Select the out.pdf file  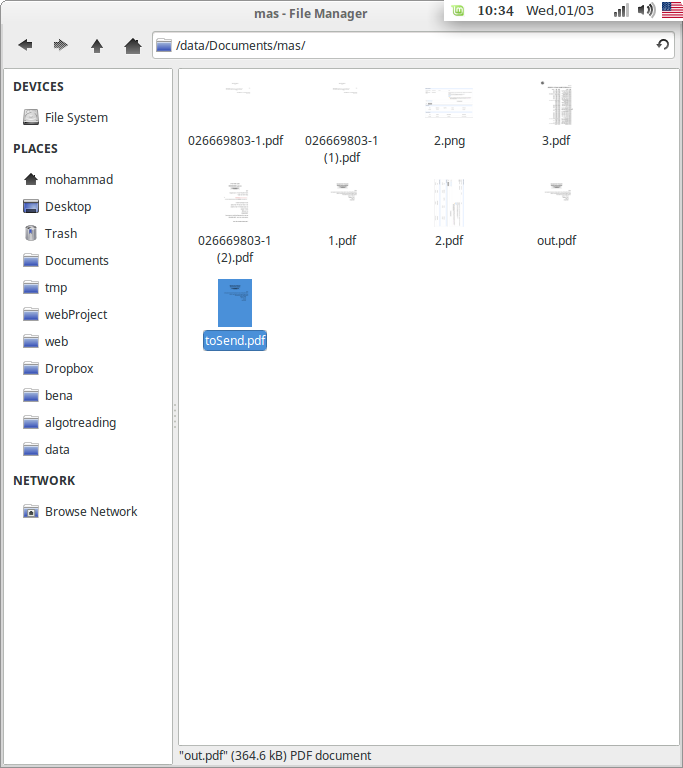(x=556, y=203)
